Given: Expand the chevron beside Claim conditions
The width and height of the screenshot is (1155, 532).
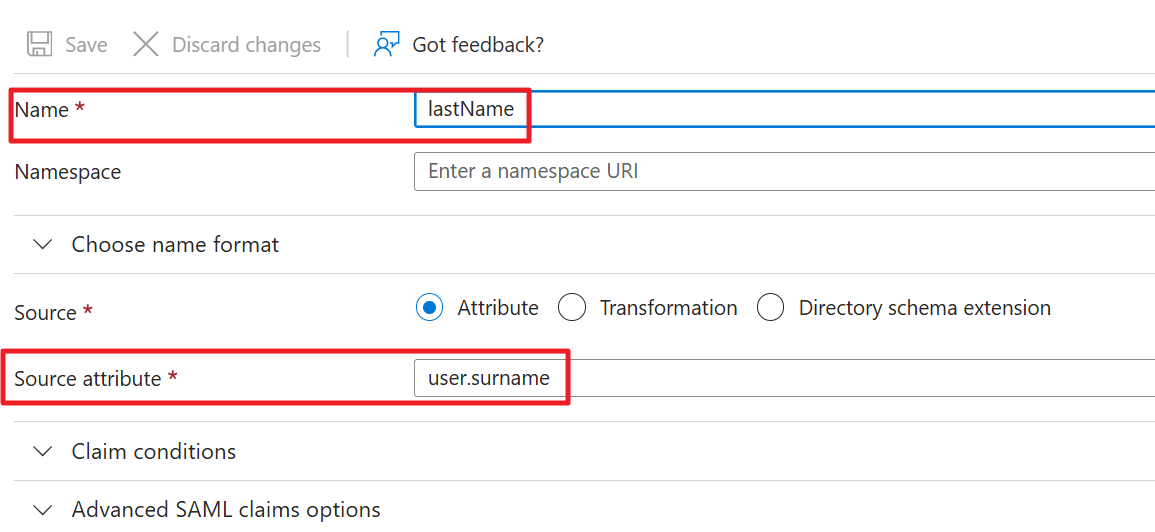Looking at the screenshot, I should coord(43,452).
